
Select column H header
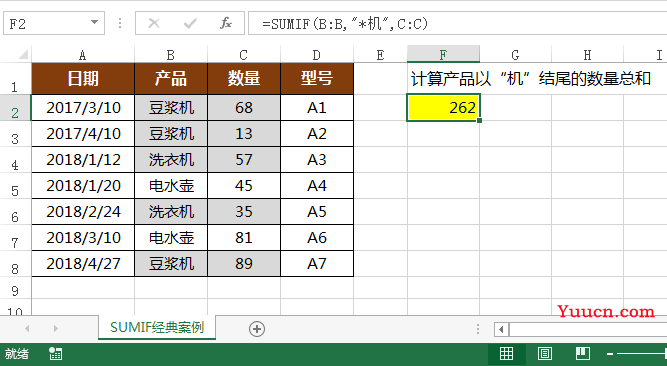[x=587, y=55]
